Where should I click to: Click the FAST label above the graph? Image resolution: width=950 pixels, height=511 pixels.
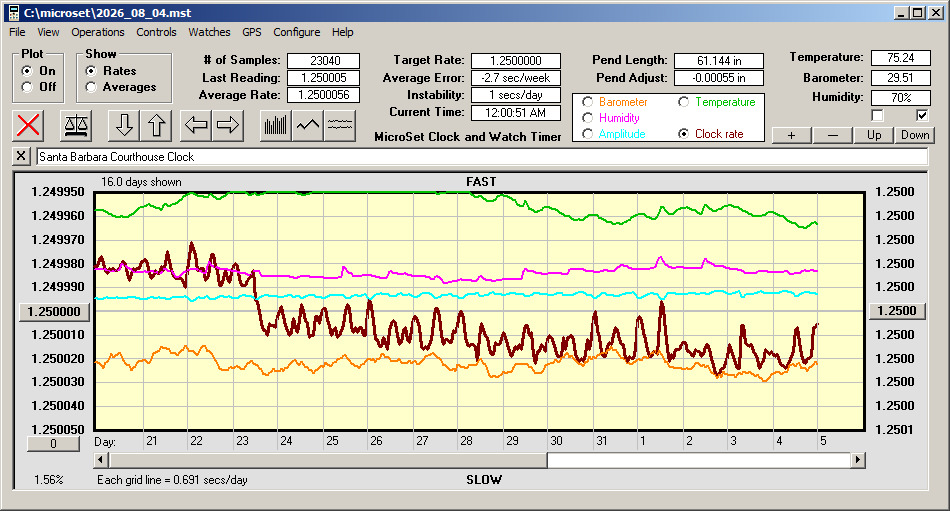click(x=481, y=182)
